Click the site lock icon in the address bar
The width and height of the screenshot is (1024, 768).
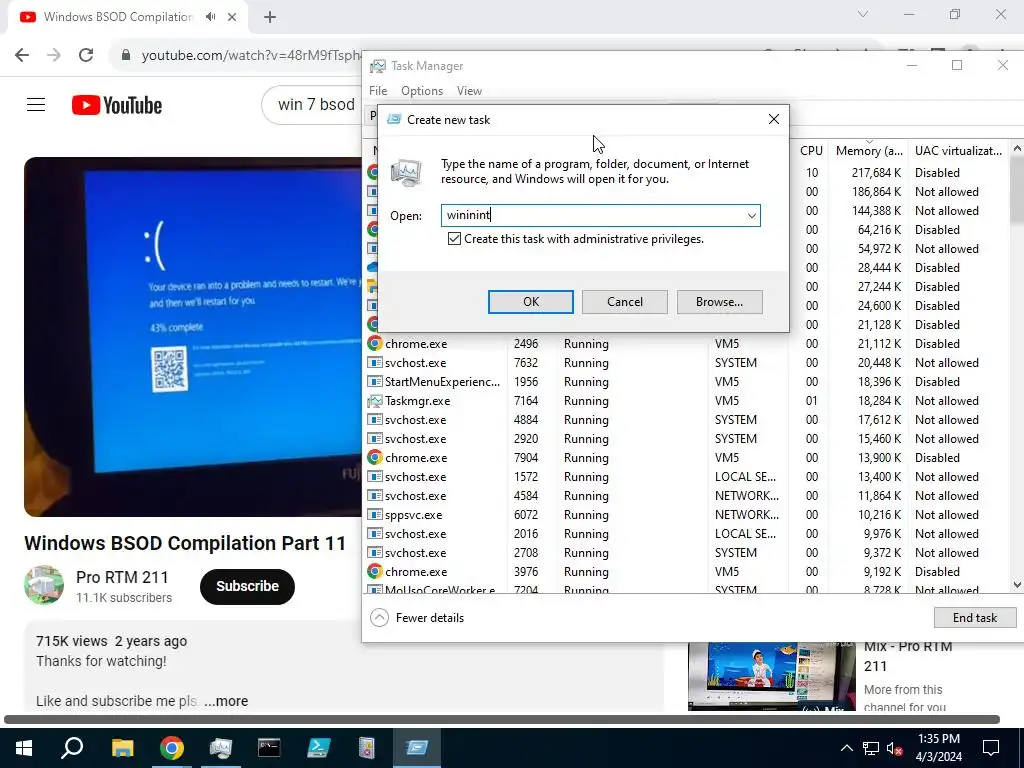(x=126, y=55)
